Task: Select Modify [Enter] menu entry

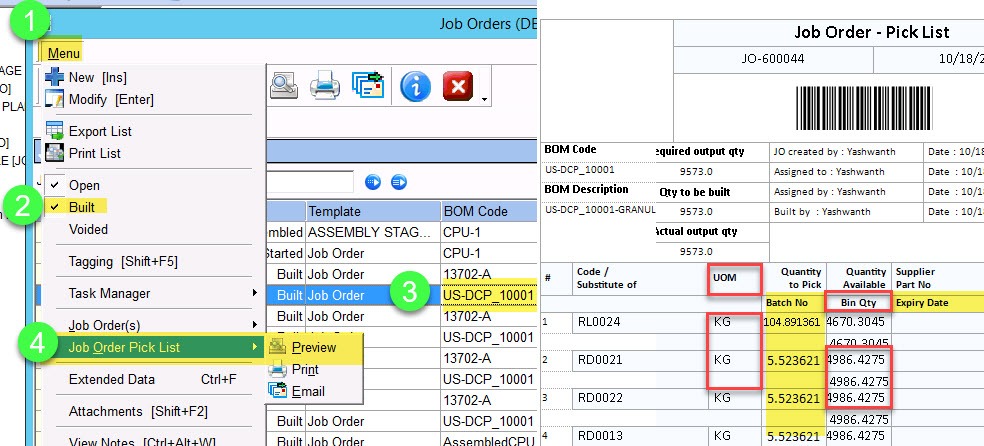Action: pos(109,99)
